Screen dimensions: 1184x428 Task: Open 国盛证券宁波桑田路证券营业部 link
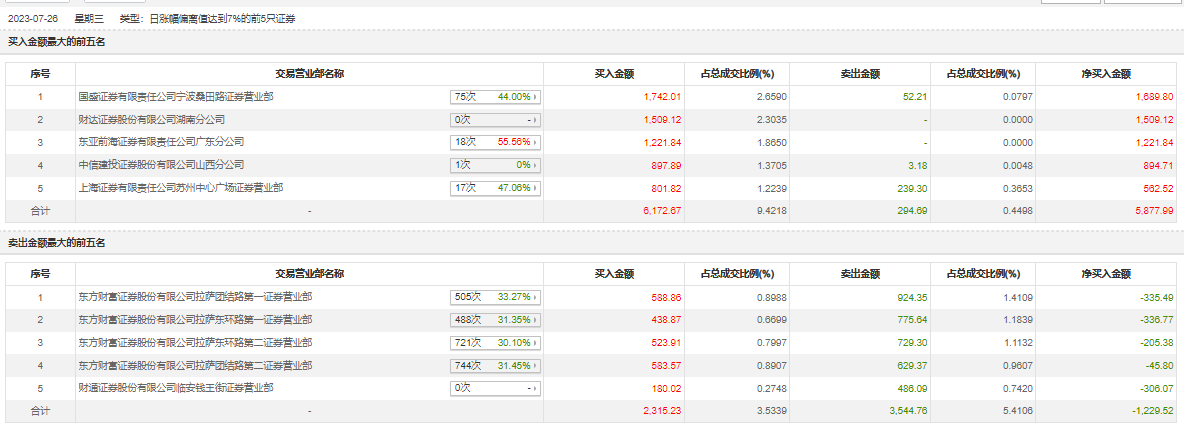(176, 97)
